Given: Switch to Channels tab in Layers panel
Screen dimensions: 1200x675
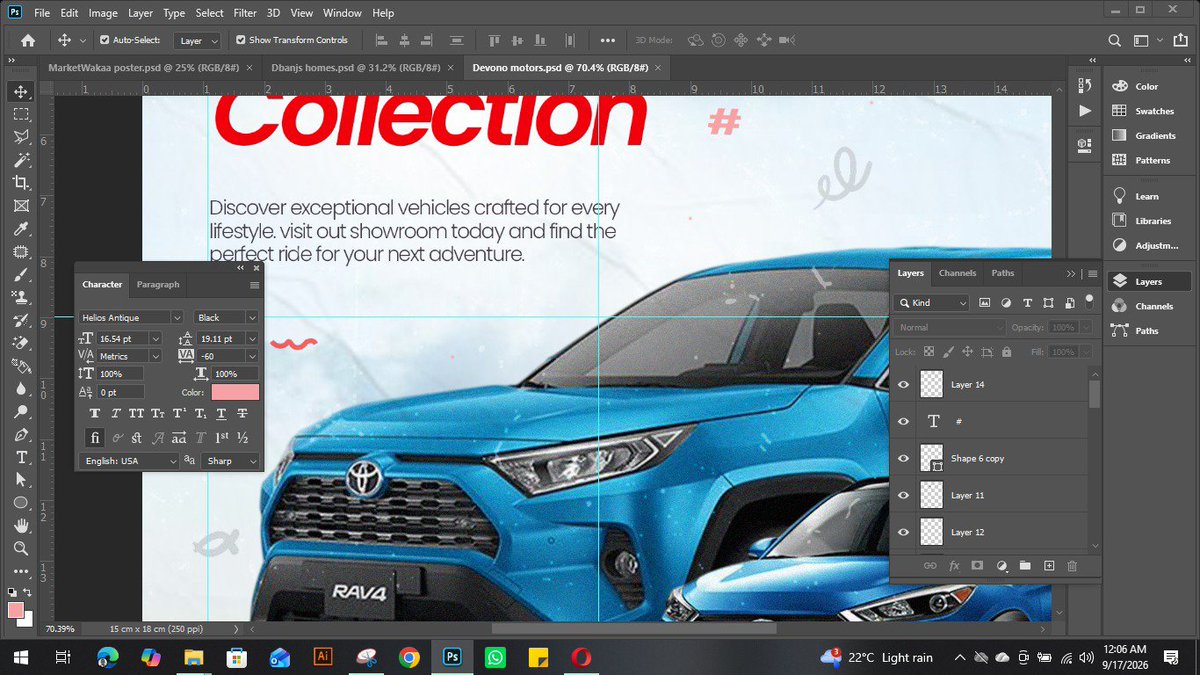Looking at the screenshot, I should [957, 273].
